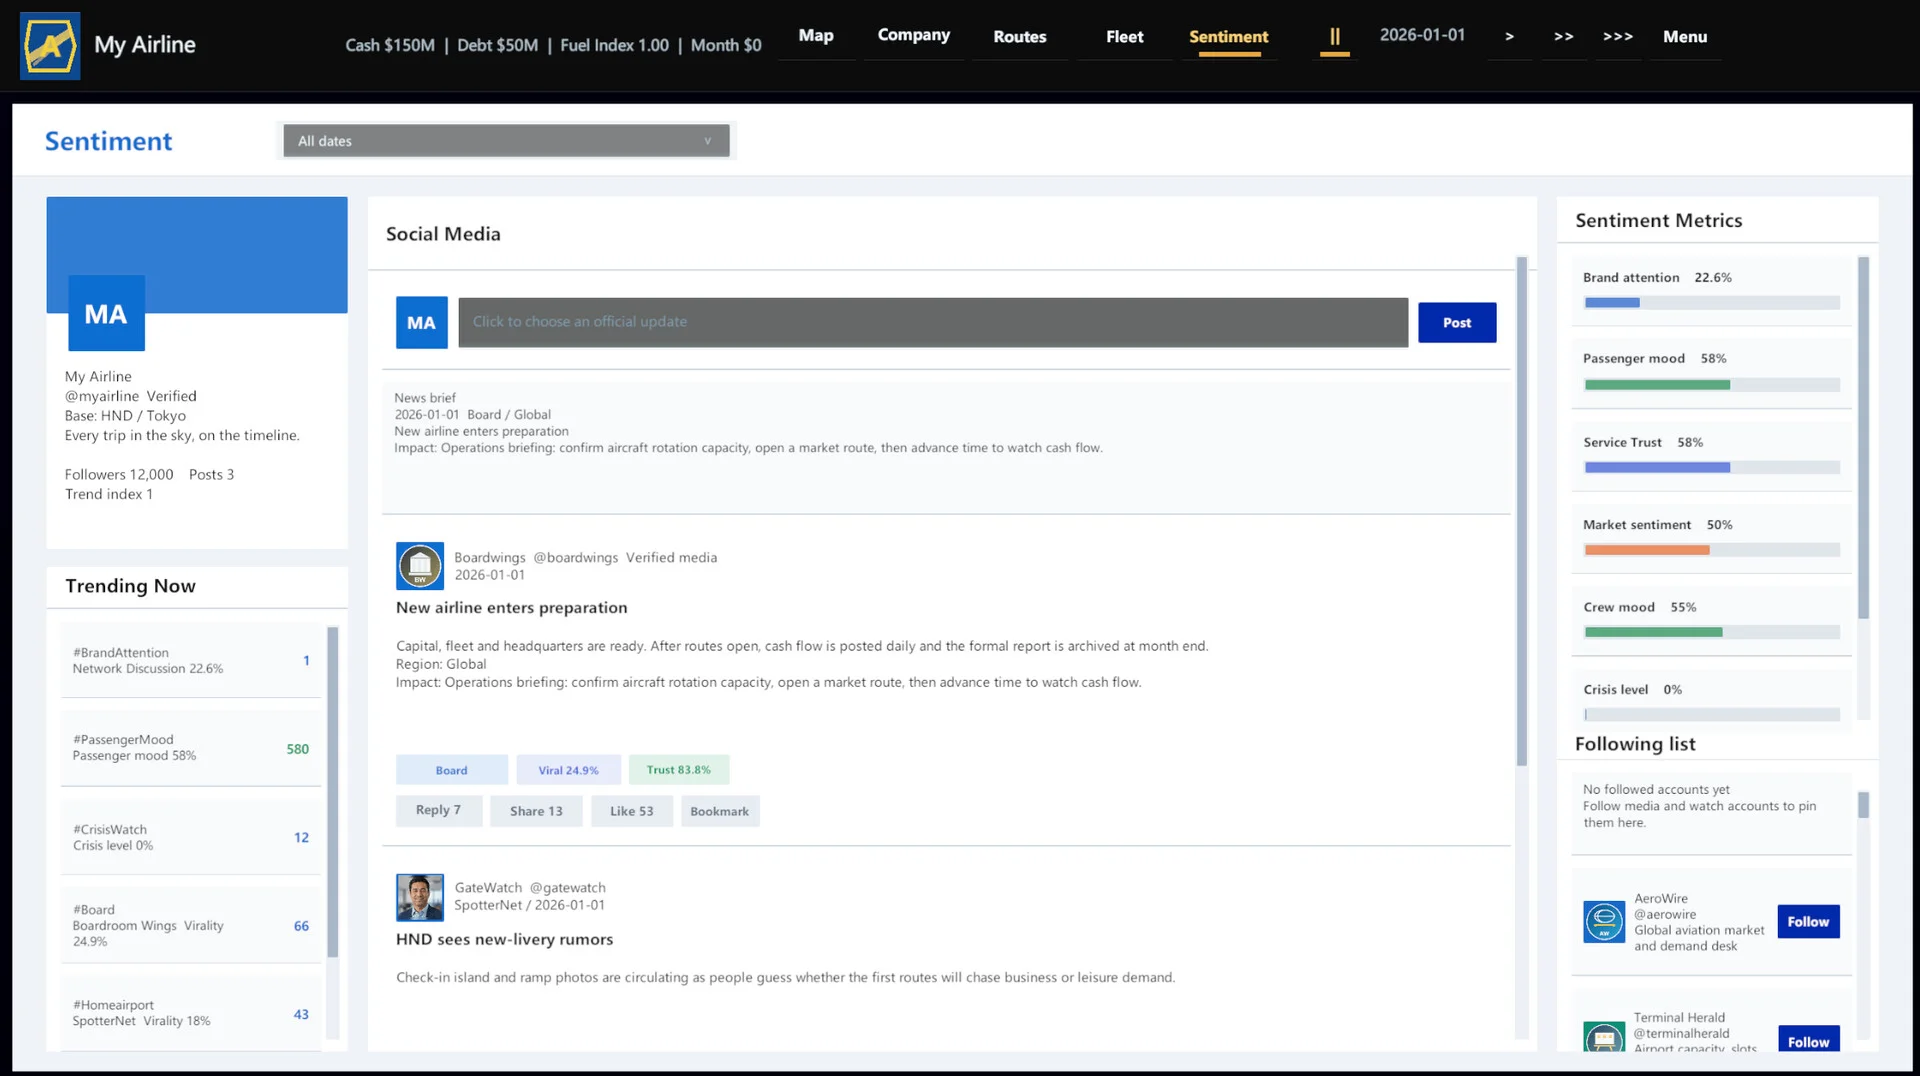Click the Month $0 status text
The width and height of the screenshot is (1920, 1076).
(726, 45)
